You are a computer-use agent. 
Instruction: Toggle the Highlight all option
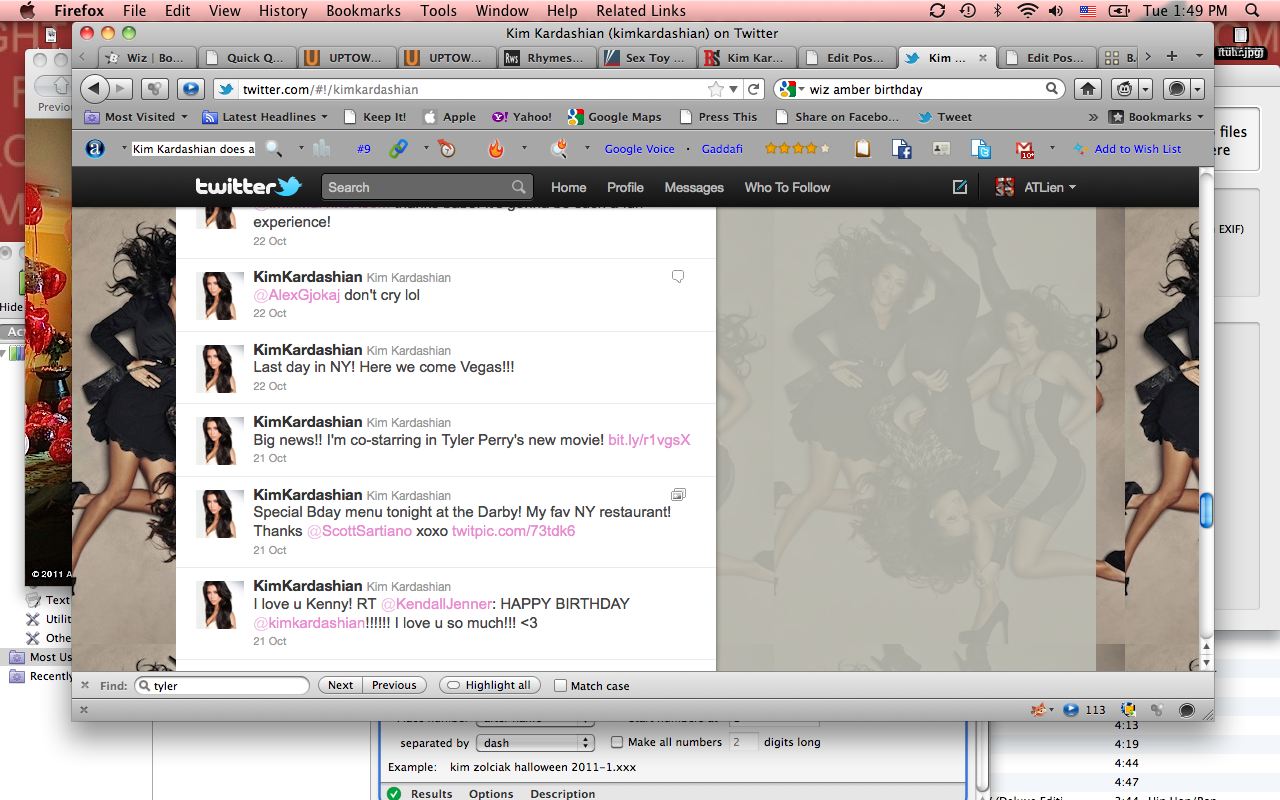click(489, 685)
